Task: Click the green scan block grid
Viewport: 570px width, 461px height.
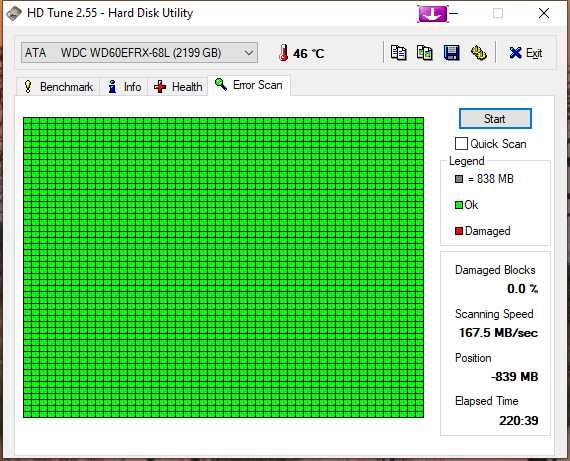Action: [223, 267]
